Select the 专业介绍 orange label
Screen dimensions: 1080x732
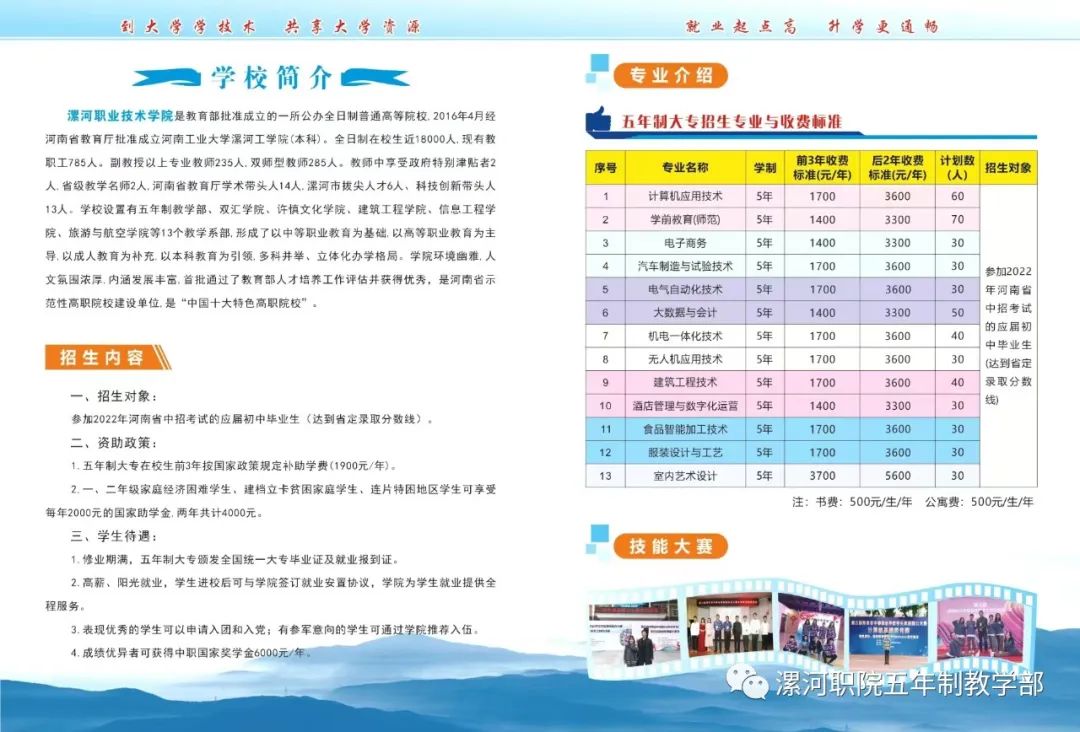tap(670, 75)
